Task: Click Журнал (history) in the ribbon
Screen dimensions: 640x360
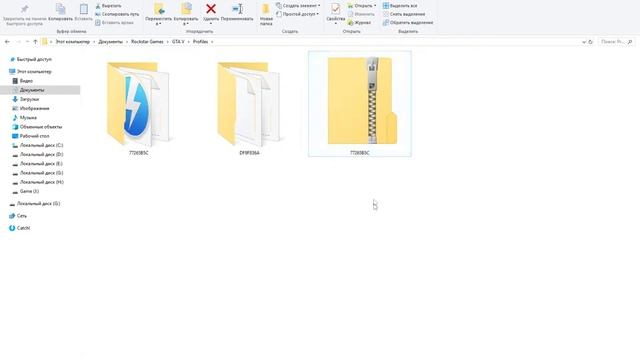Action: click(359, 23)
